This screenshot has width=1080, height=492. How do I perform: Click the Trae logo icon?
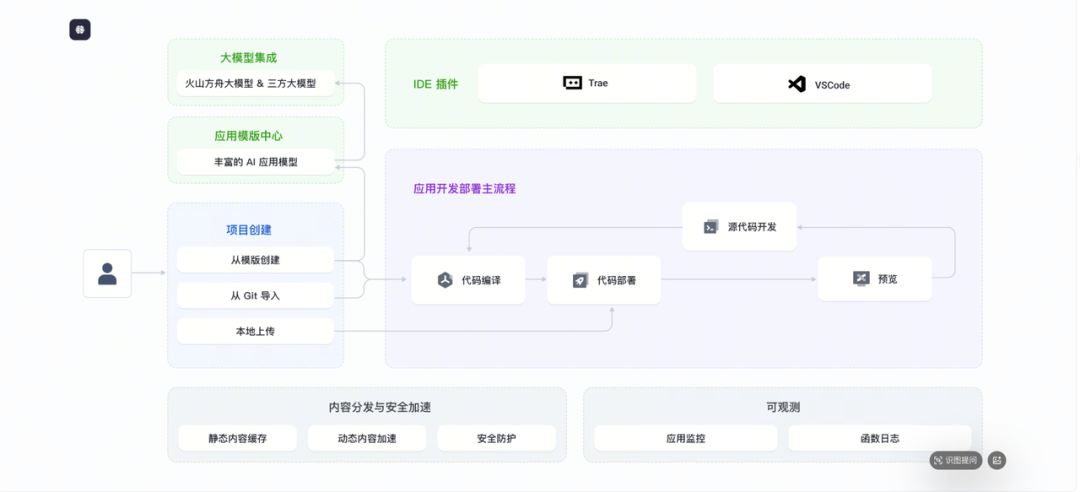click(572, 83)
